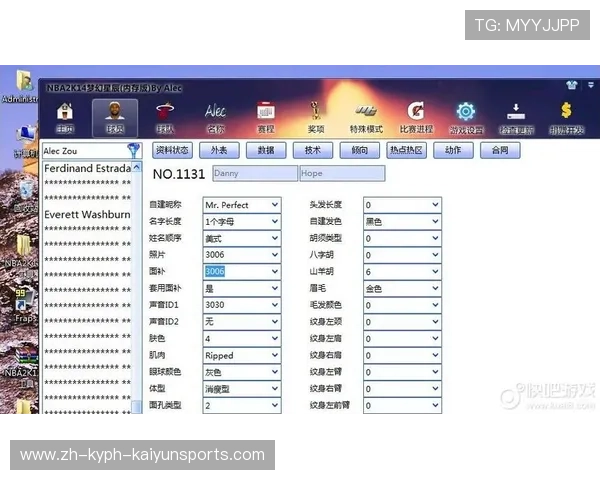
Task: Open the 奖项 awards trophy icon
Action: point(316,118)
